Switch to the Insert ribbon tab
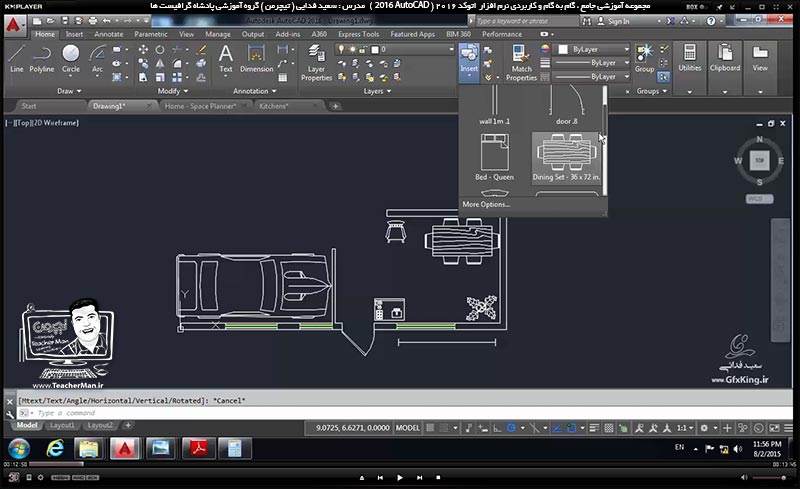This screenshot has height=489, width=800. coord(74,34)
